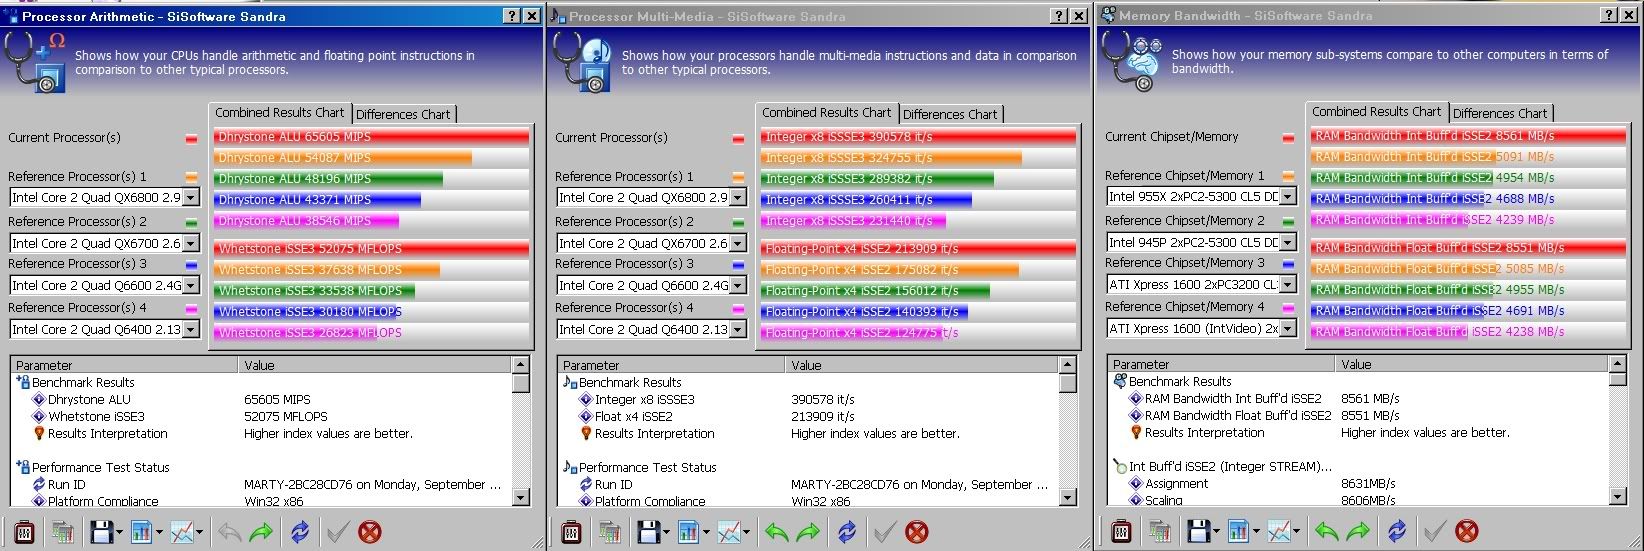Click Benchmark Results heading in Memory Bandwidth list
Viewport: 1644px width, 551px height.
tap(1180, 382)
